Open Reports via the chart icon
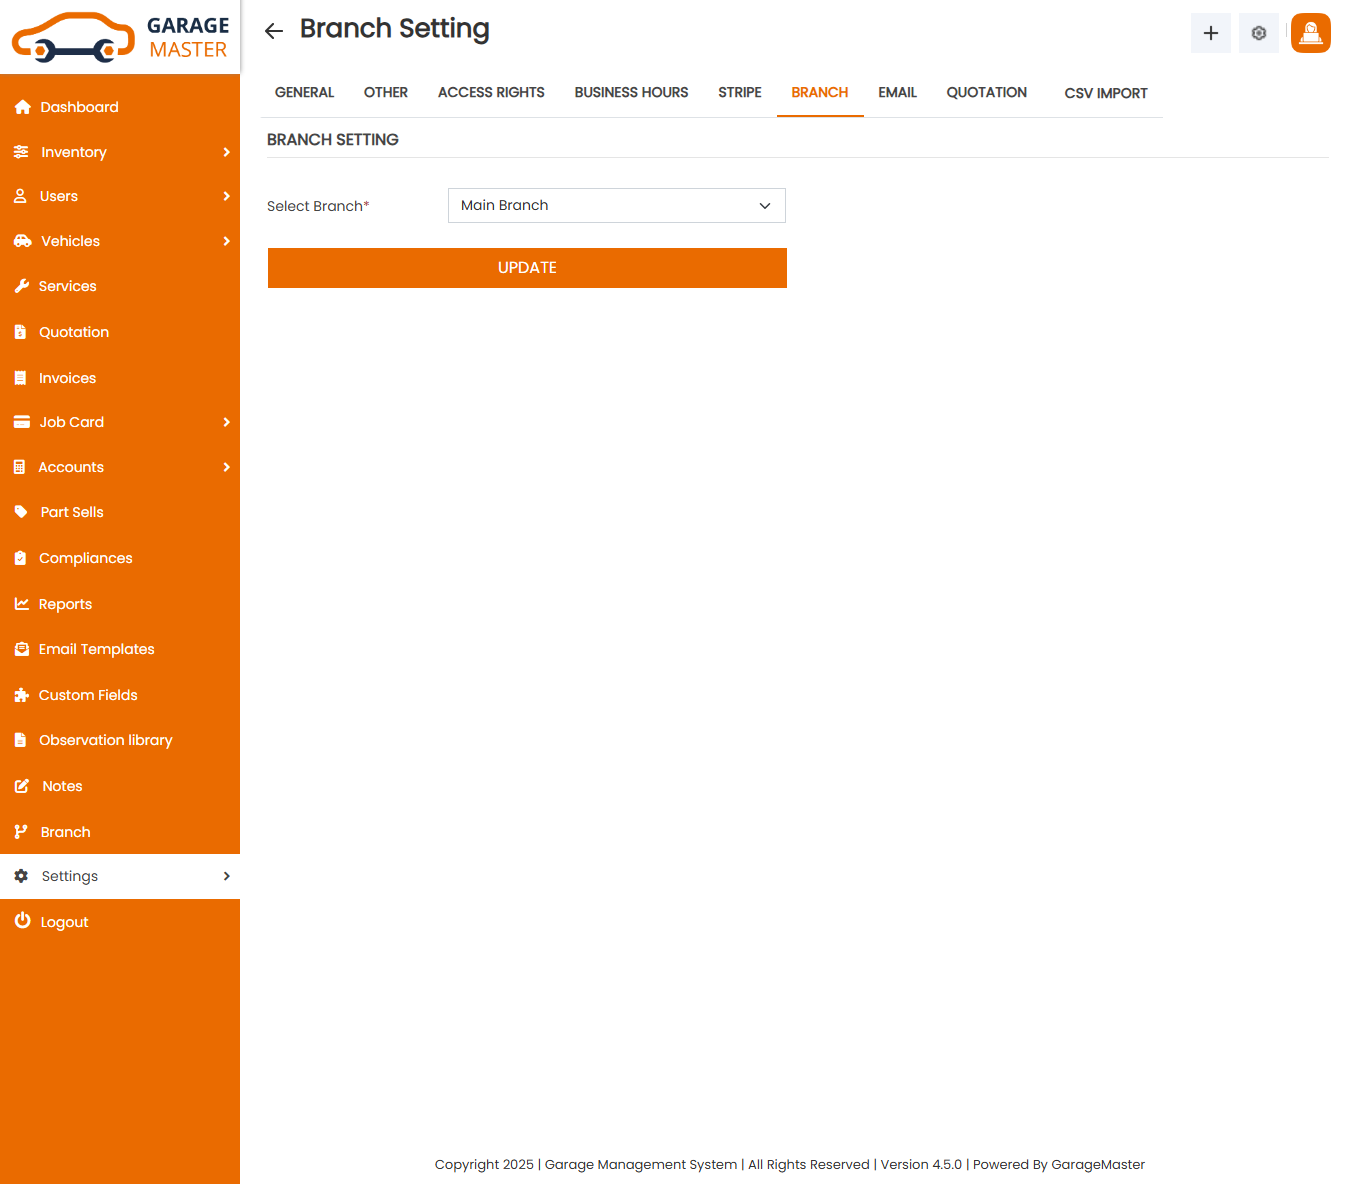1366x1184 pixels. pyautogui.click(x=22, y=604)
